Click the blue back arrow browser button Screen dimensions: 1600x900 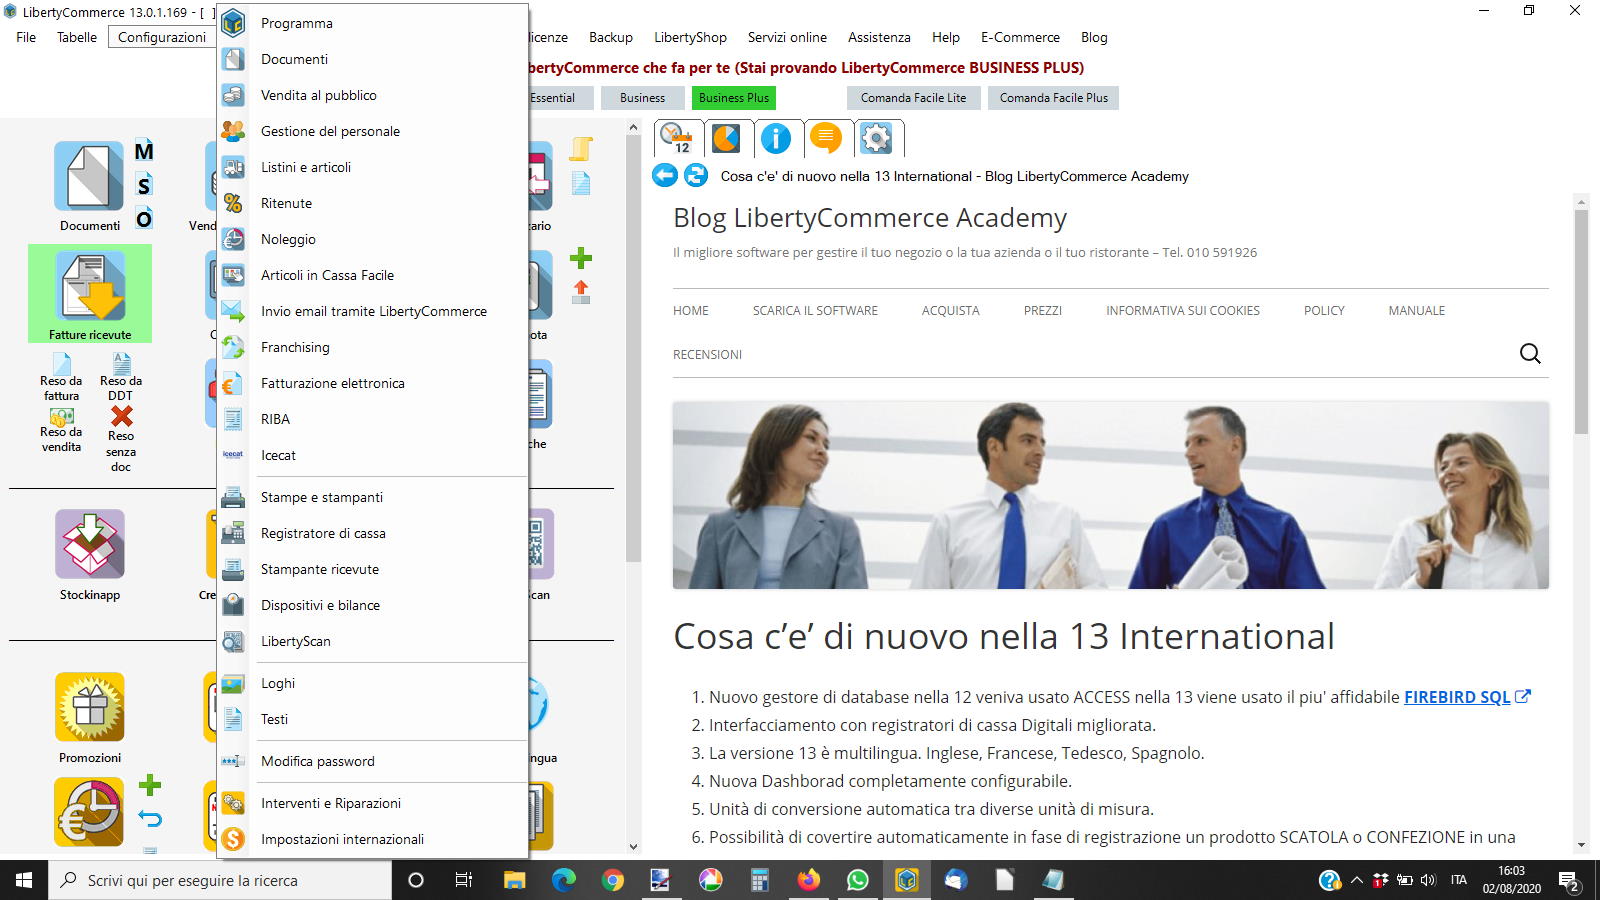[x=665, y=175]
